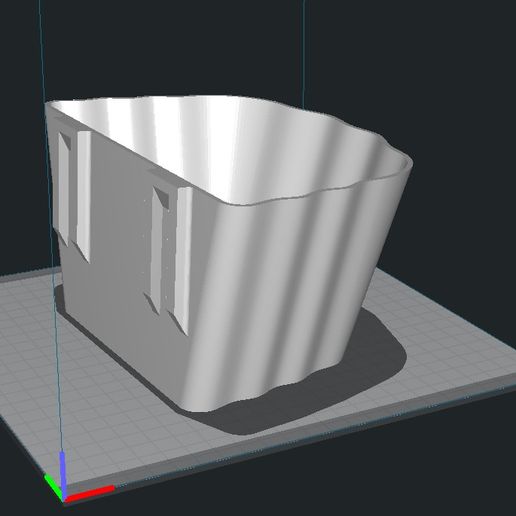
Task: Click the blue Z axis arrow
Action: [62, 475]
